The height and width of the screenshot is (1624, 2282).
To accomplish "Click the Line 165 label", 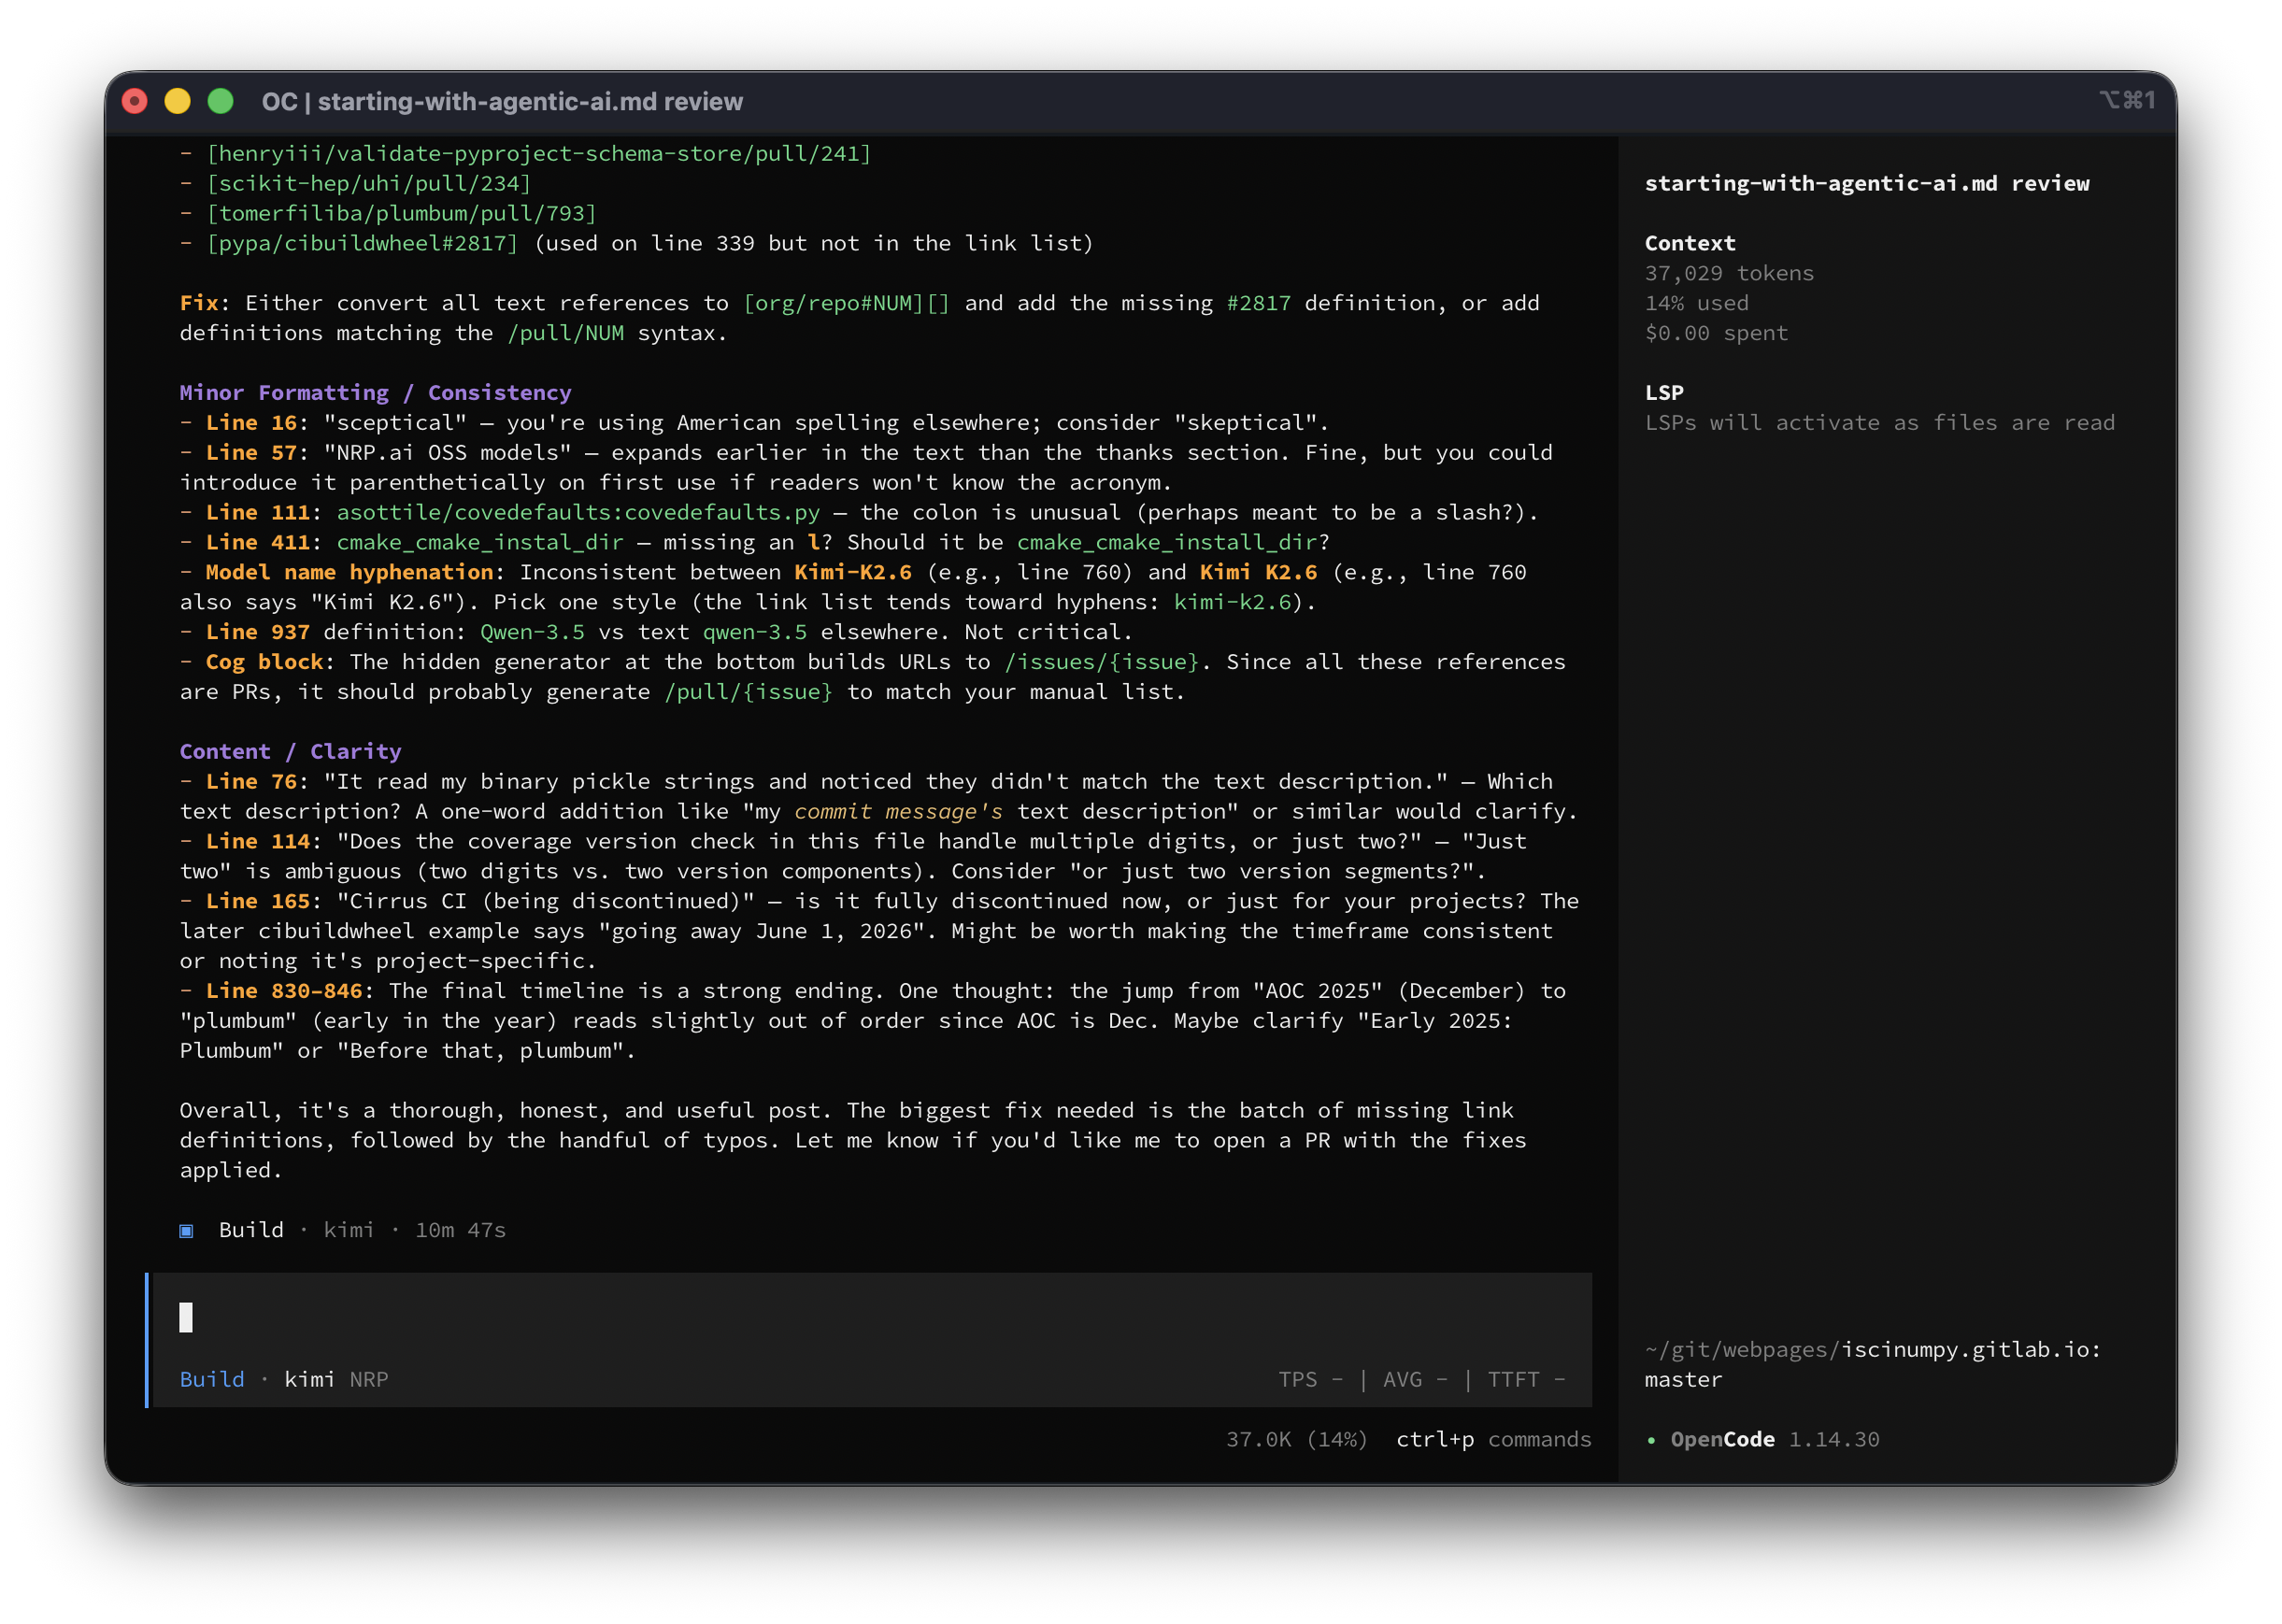I will [x=258, y=901].
